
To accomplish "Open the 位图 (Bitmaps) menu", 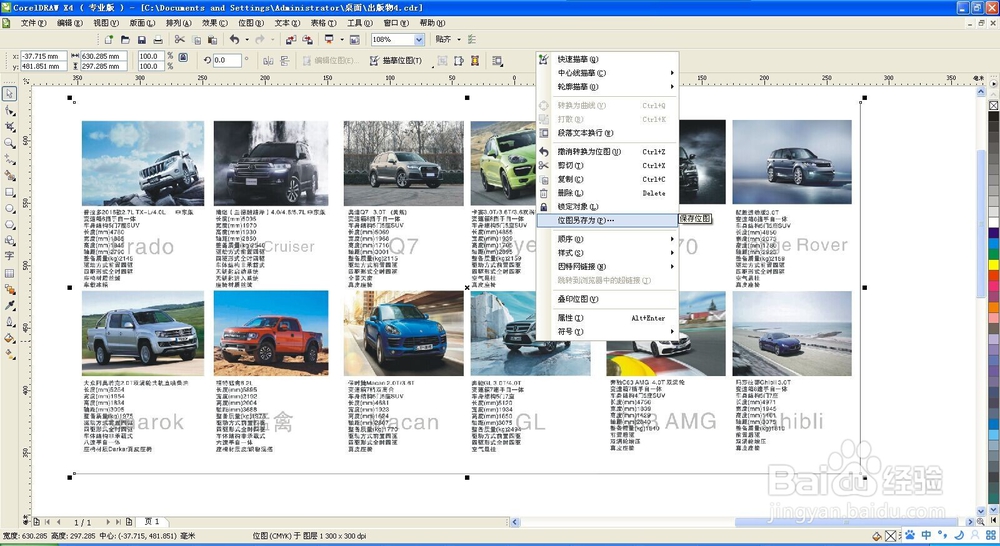I will coord(251,23).
